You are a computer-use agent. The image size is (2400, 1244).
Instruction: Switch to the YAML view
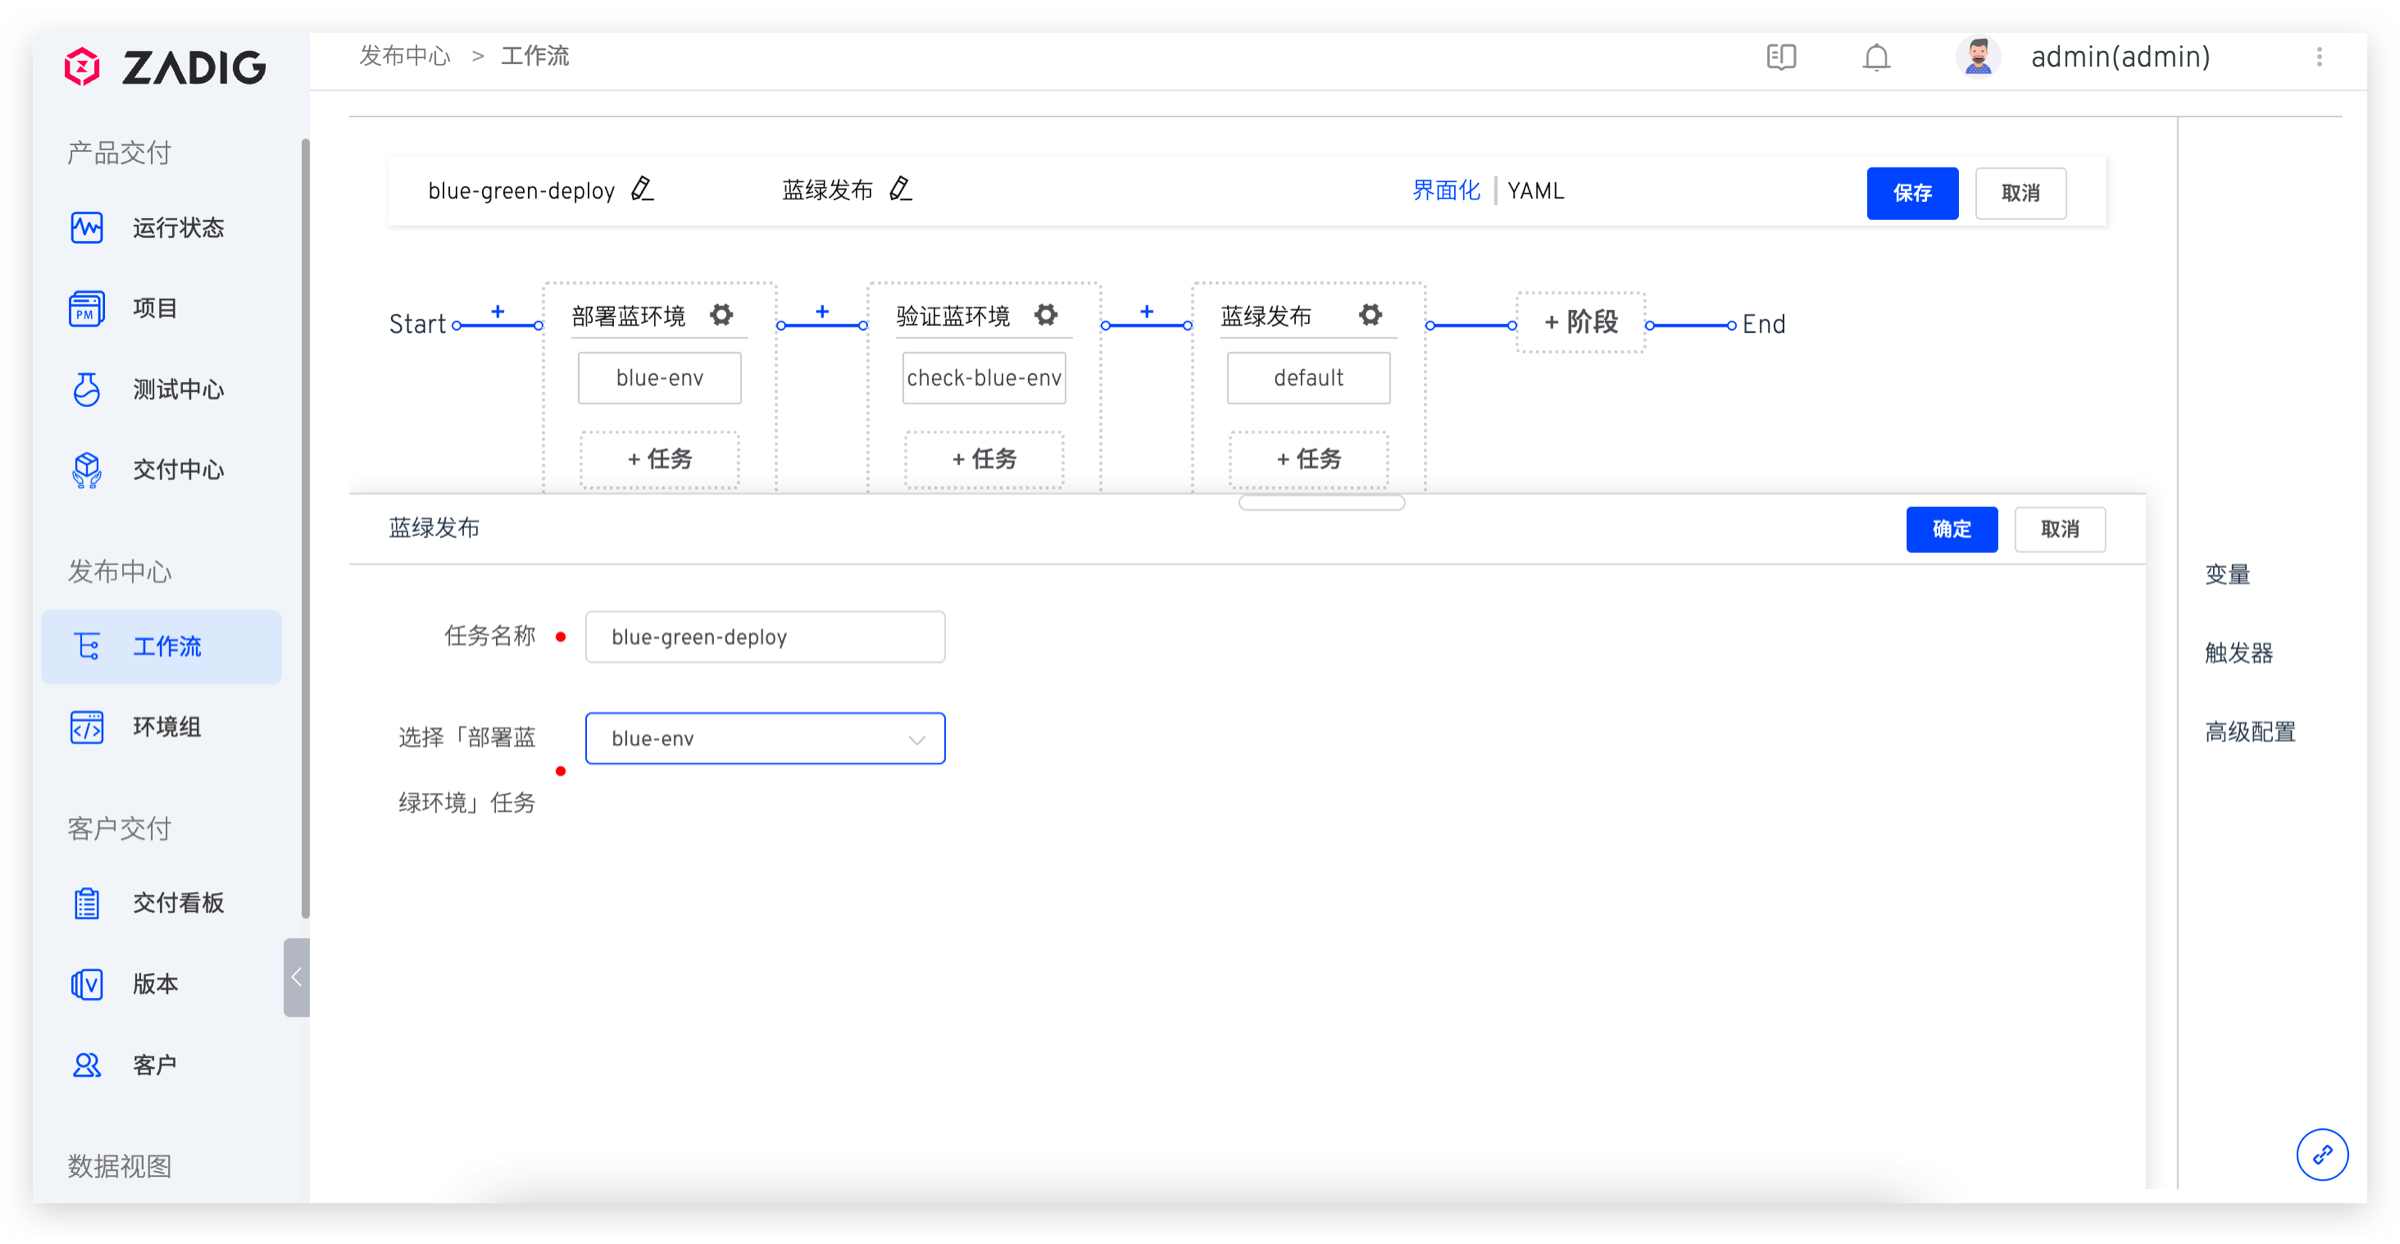(x=1535, y=191)
